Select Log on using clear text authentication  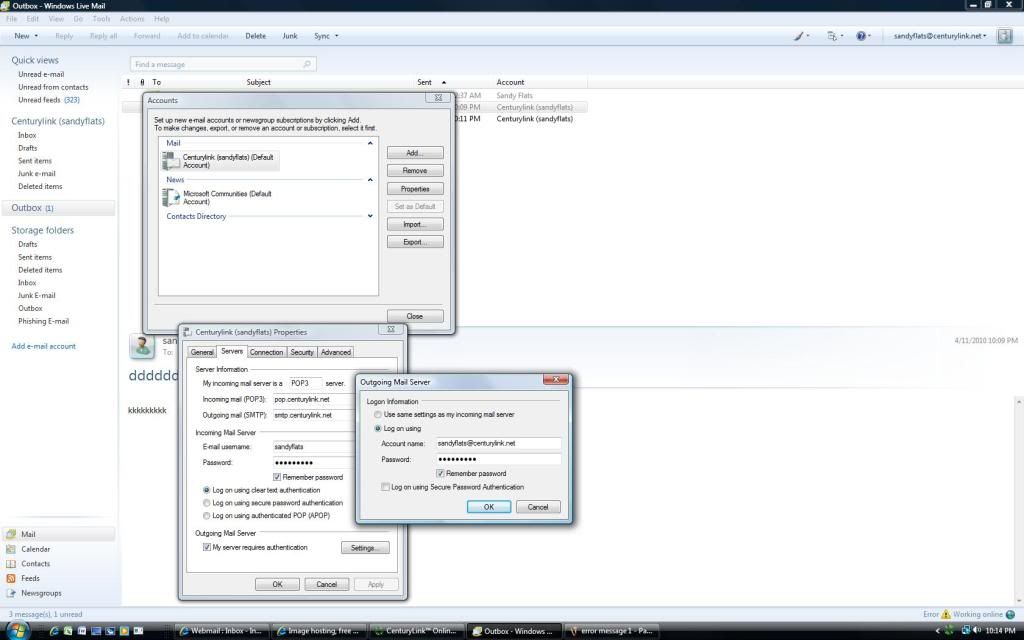coord(206,490)
